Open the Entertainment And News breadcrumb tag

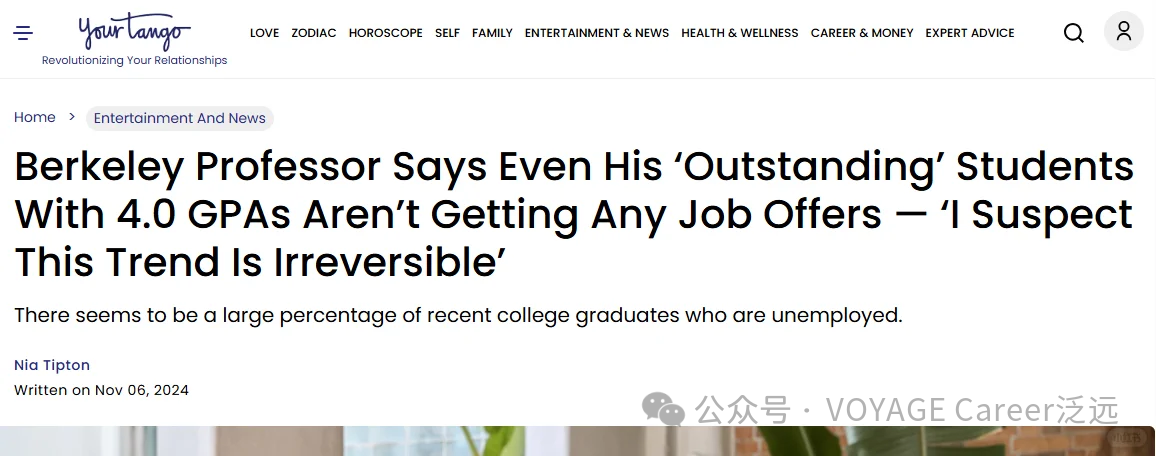pos(180,118)
